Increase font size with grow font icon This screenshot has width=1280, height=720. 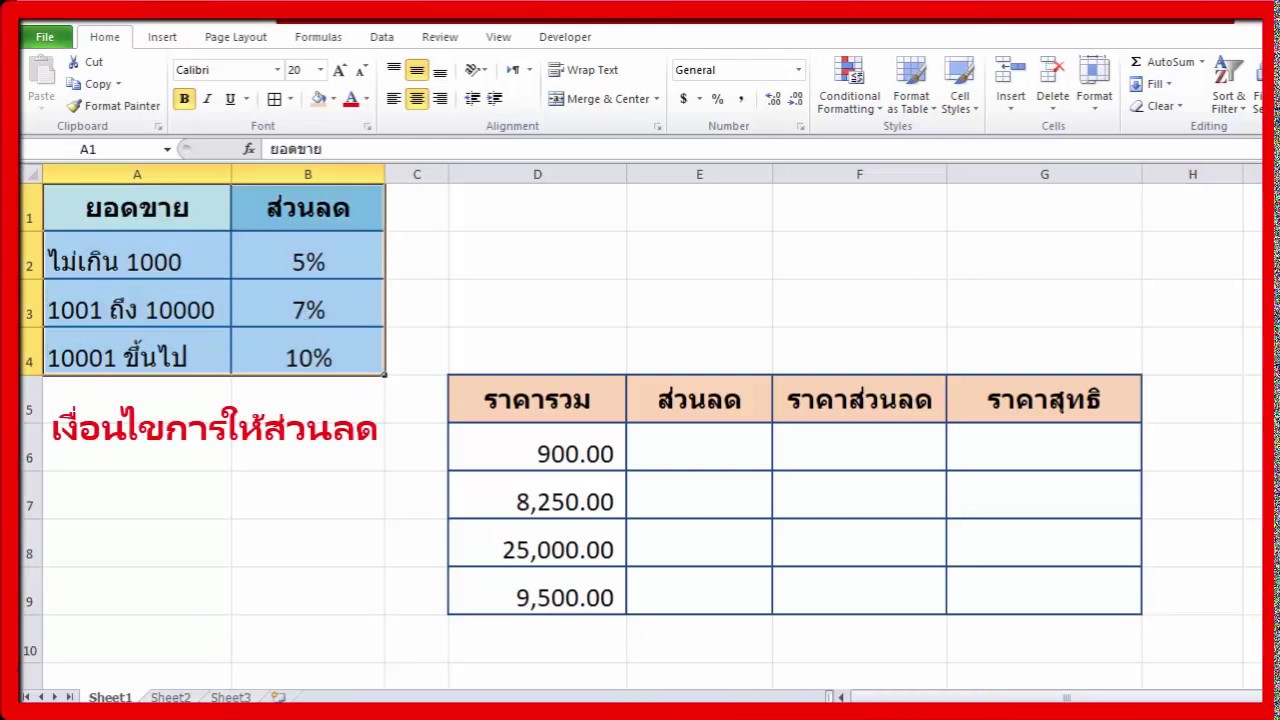pyautogui.click(x=340, y=70)
